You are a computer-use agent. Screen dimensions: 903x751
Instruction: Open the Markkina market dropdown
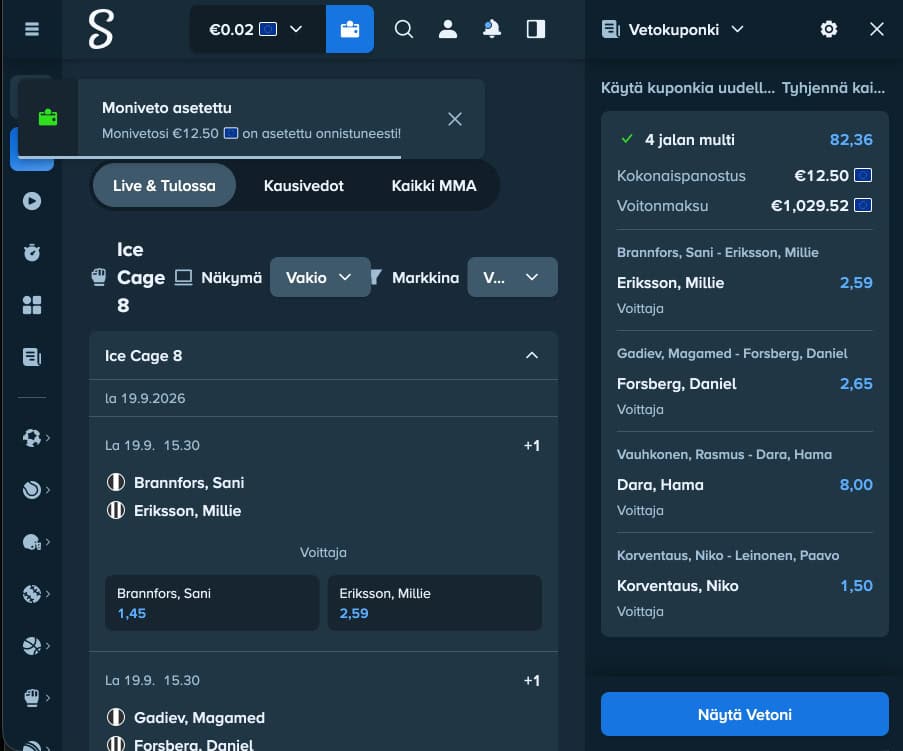coord(512,277)
